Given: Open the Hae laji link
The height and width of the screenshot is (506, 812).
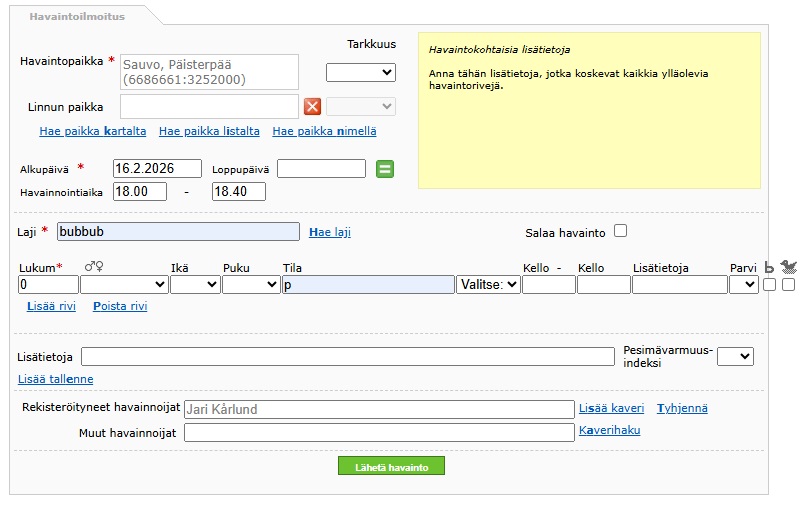Looking at the screenshot, I should pyautogui.click(x=330, y=232).
